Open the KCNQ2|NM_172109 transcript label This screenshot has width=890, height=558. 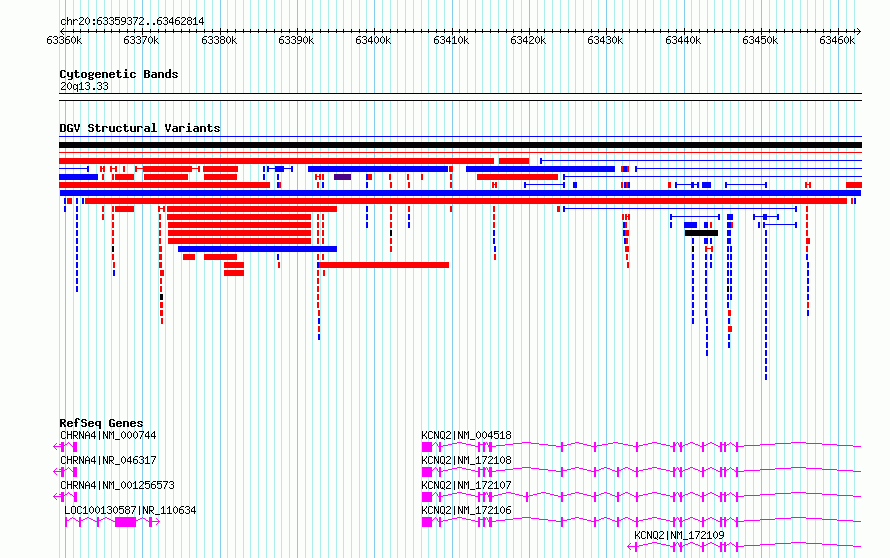679,535
